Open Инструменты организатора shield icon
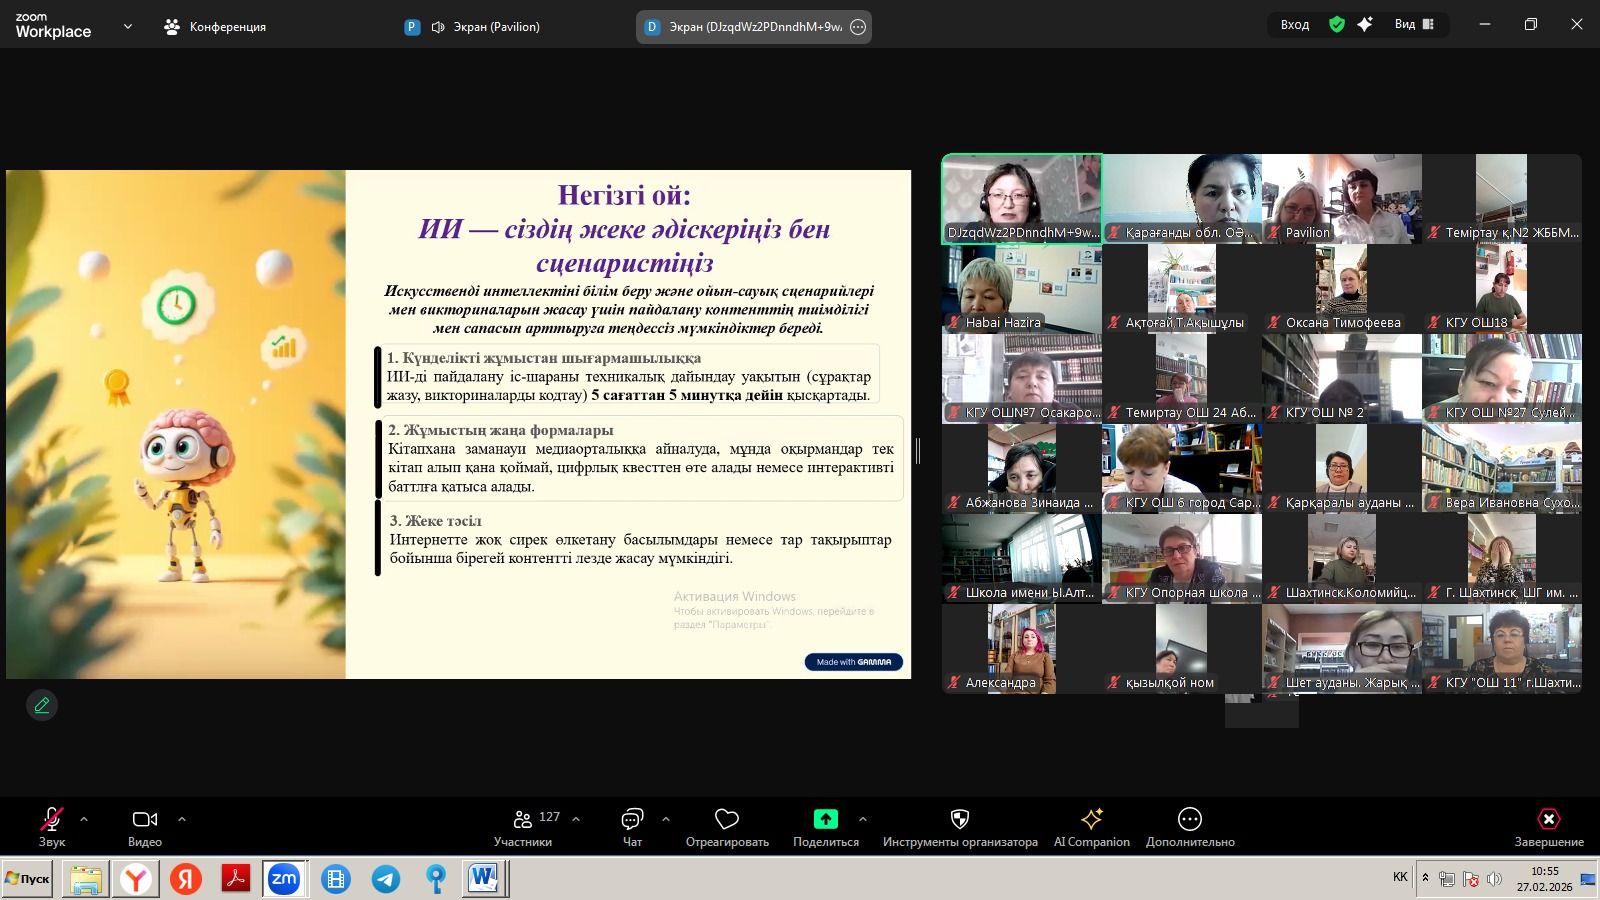The image size is (1600, 900). tap(959, 820)
